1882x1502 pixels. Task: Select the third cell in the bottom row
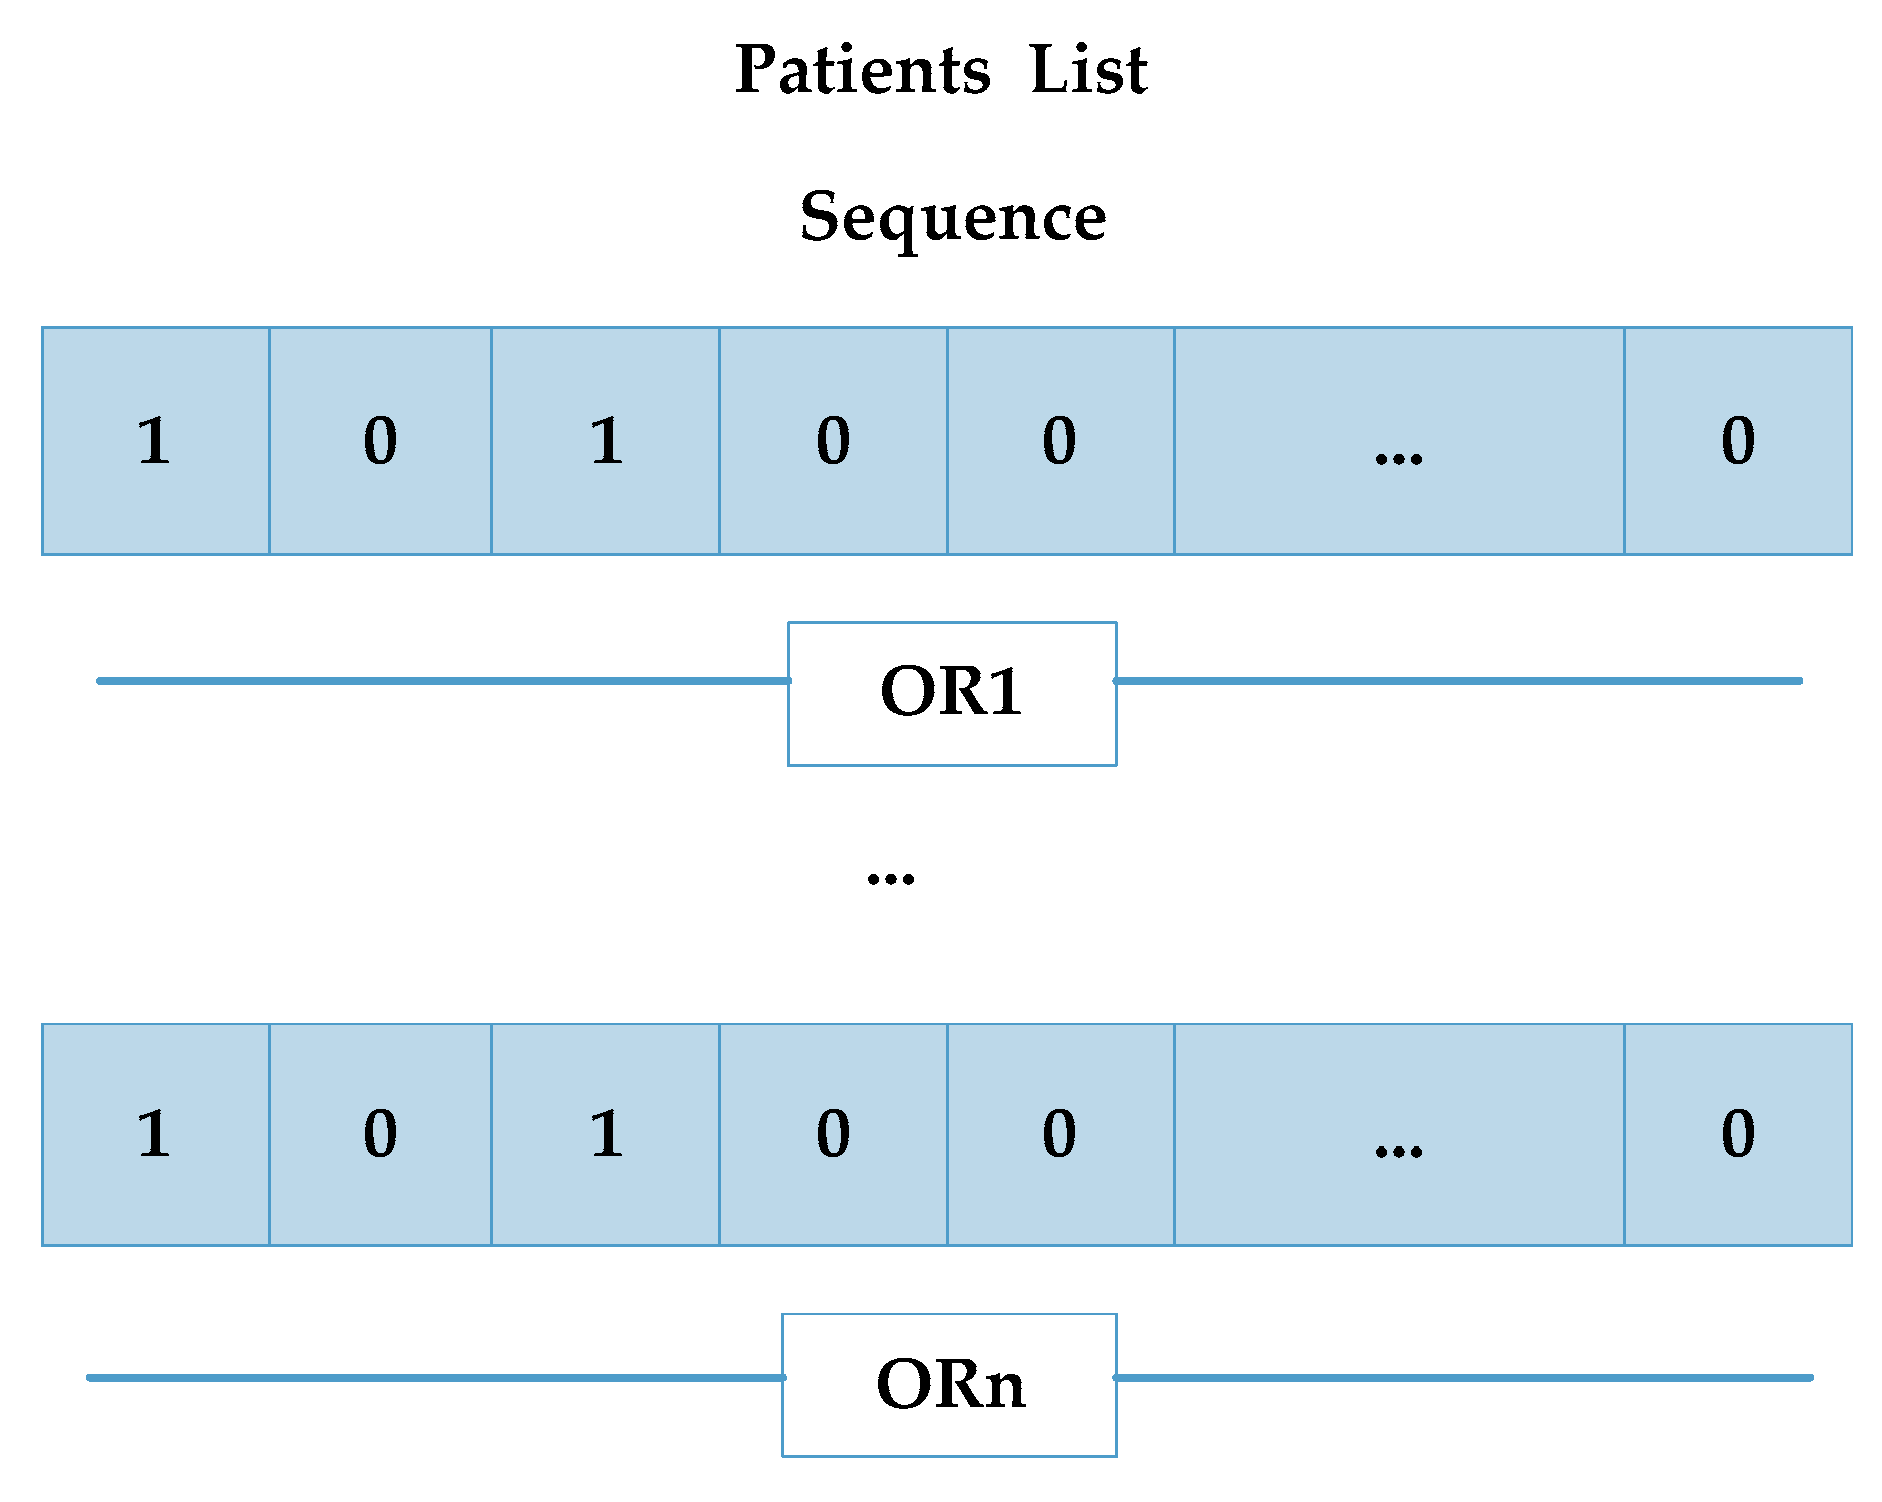point(605,1135)
